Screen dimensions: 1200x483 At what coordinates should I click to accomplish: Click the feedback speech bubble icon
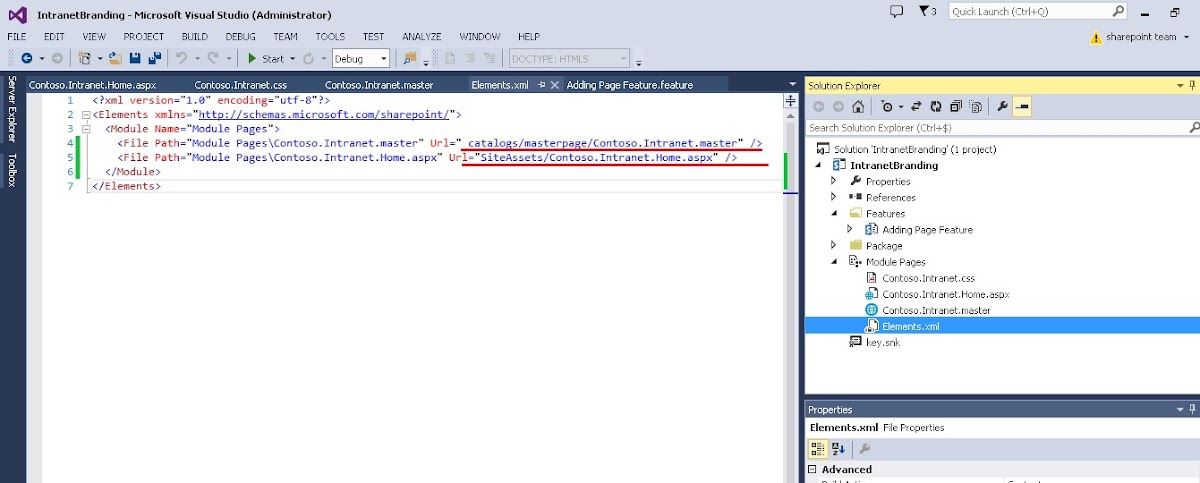pyautogui.click(x=896, y=11)
